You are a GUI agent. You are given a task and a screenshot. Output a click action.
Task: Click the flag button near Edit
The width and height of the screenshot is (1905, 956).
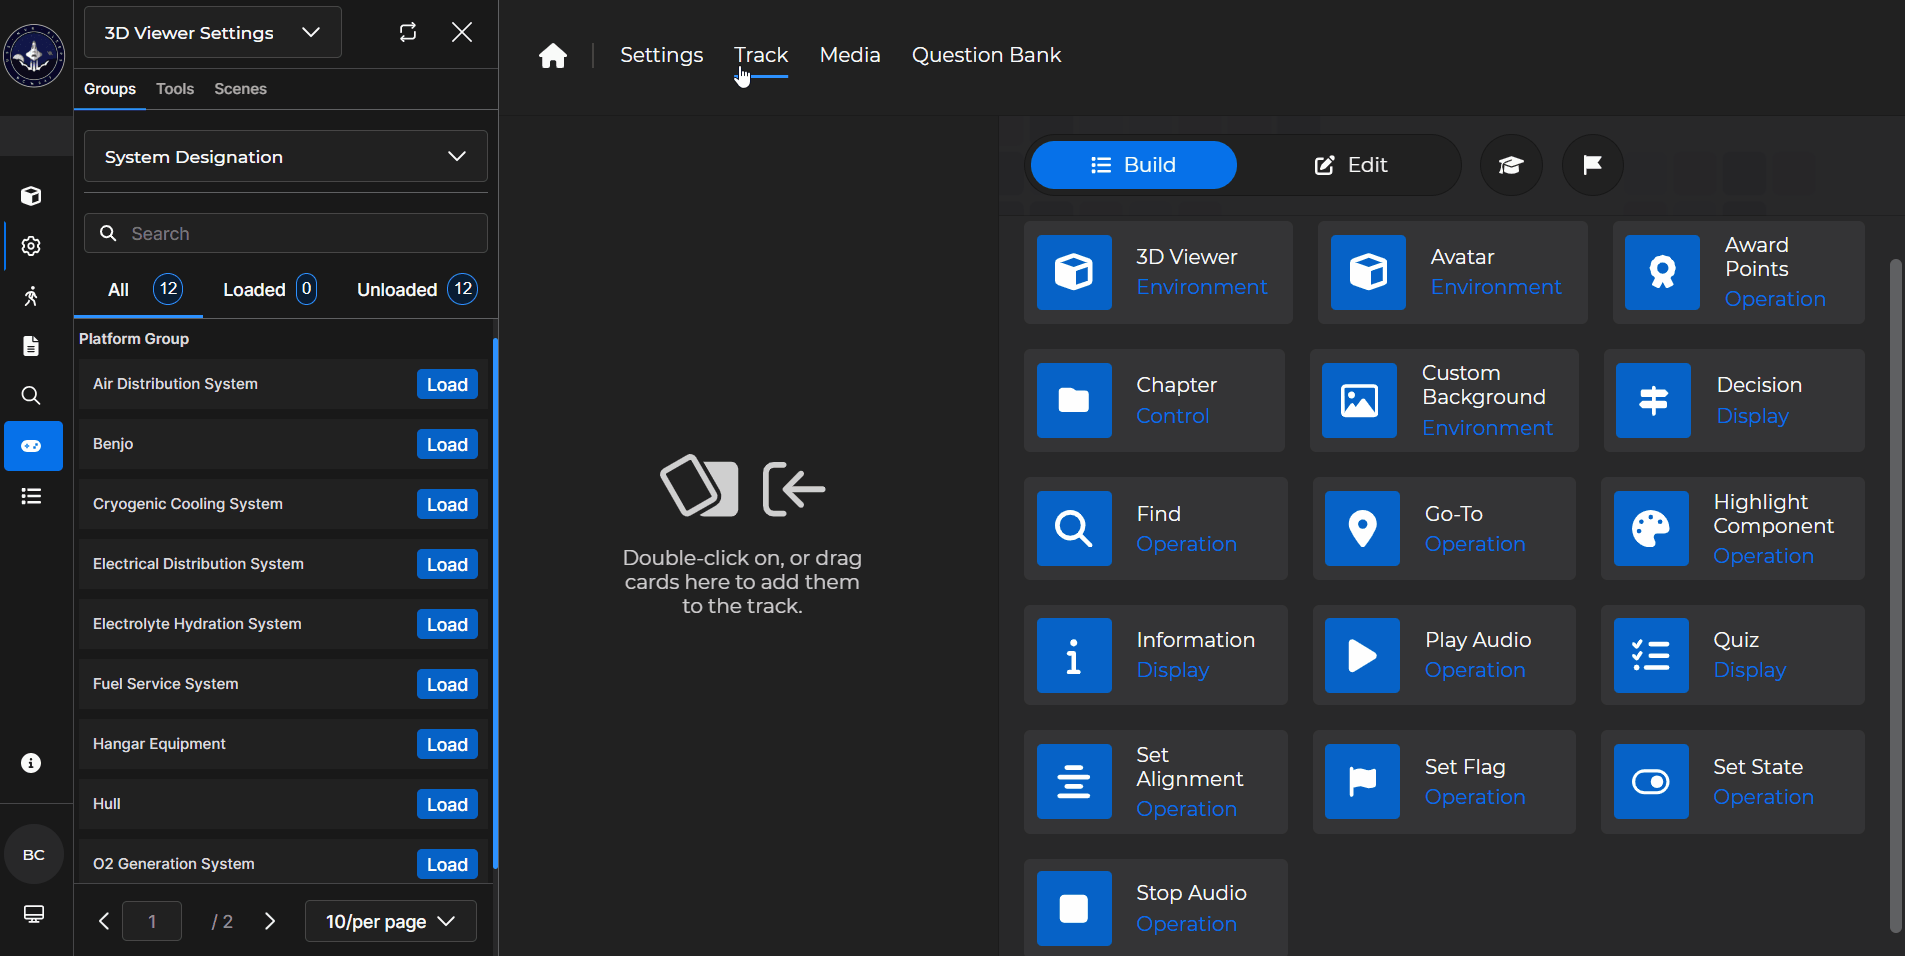click(1593, 165)
